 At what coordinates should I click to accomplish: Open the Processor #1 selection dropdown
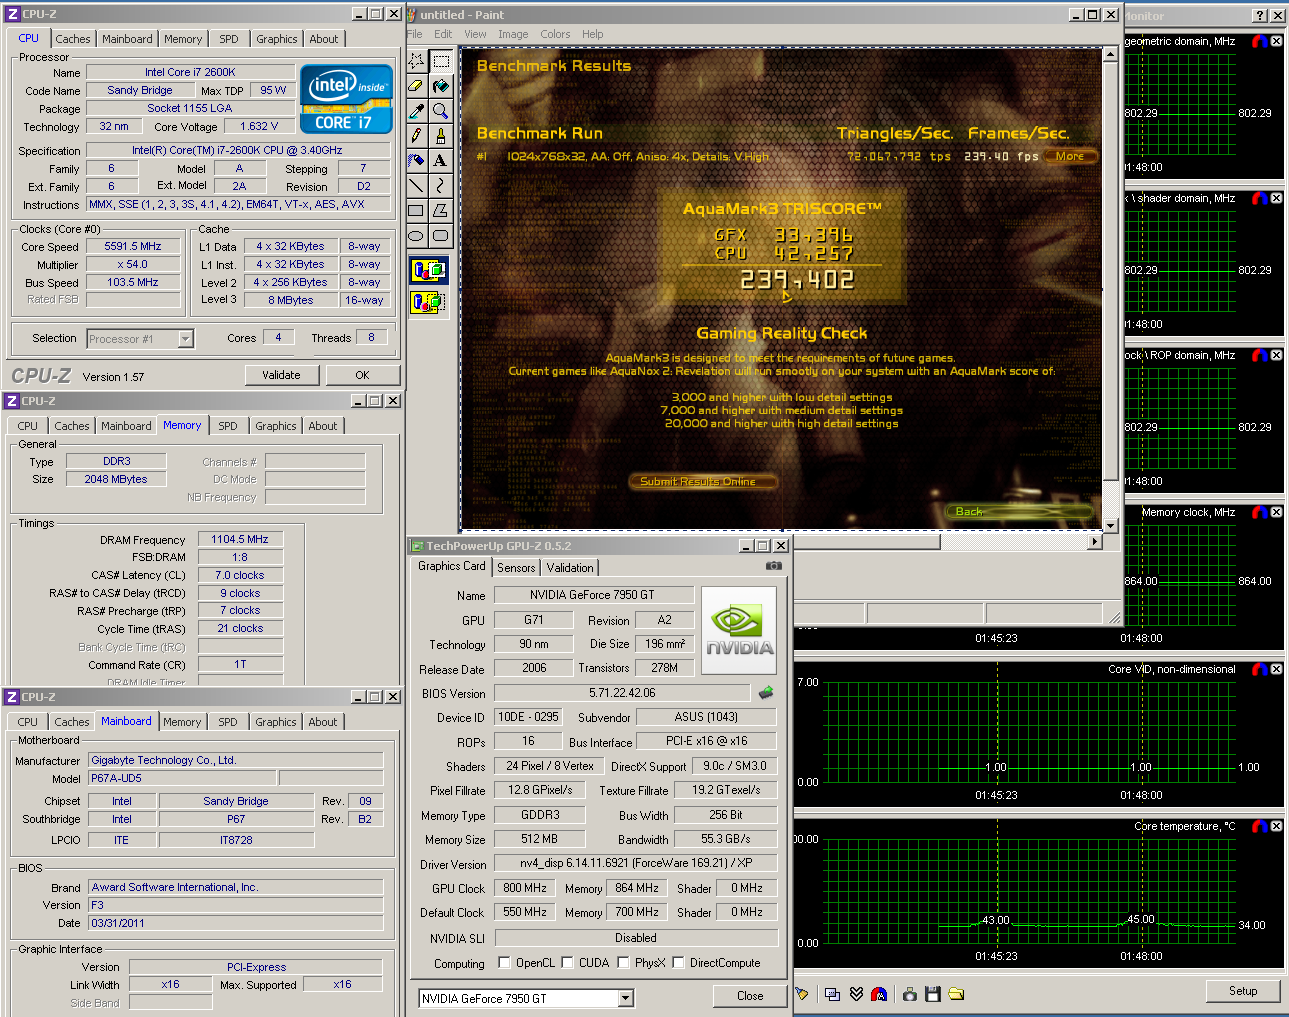pos(185,339)
